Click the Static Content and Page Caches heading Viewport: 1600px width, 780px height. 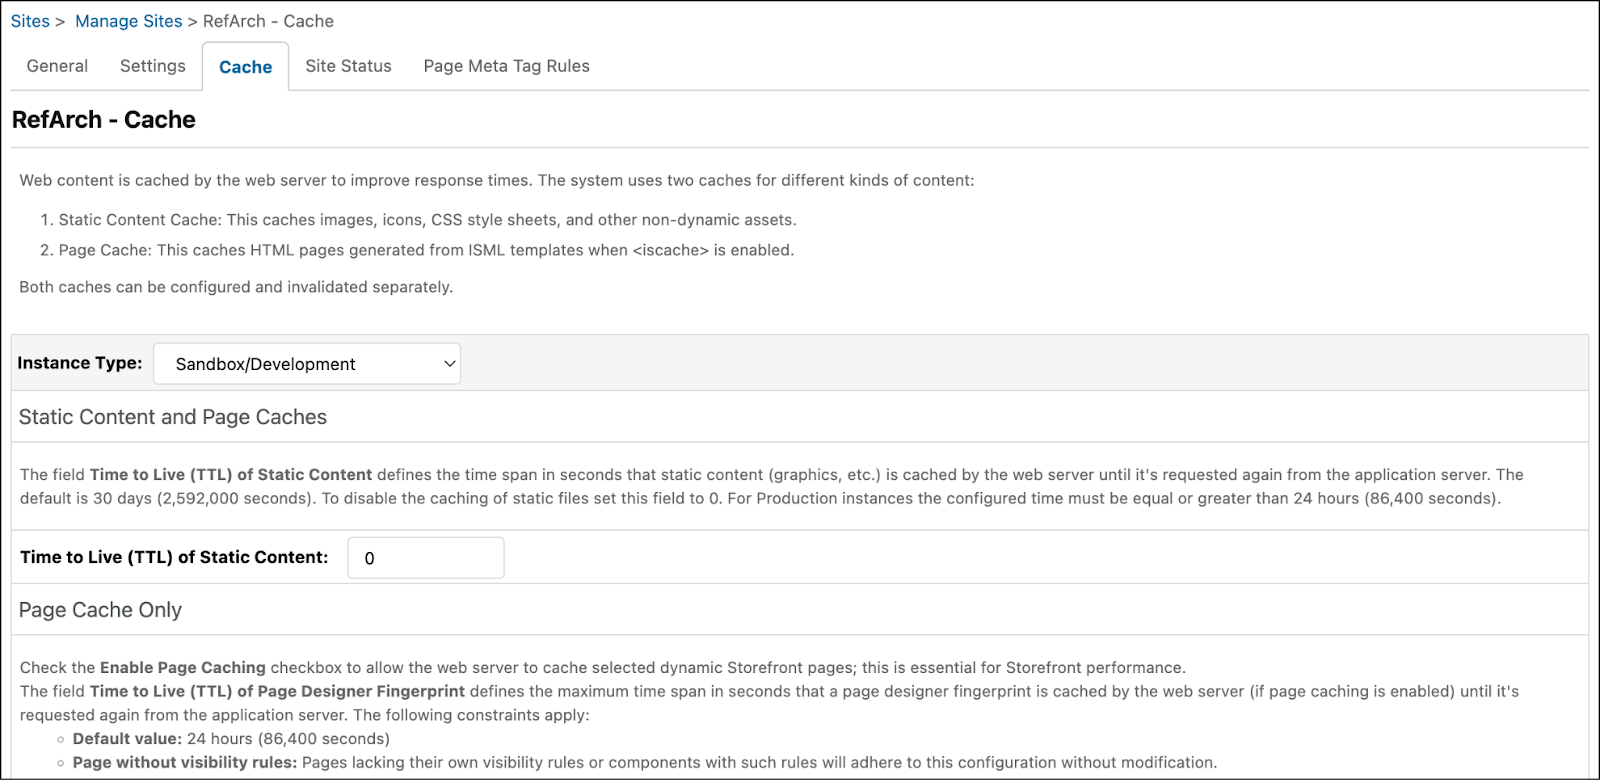pos(173,417)
